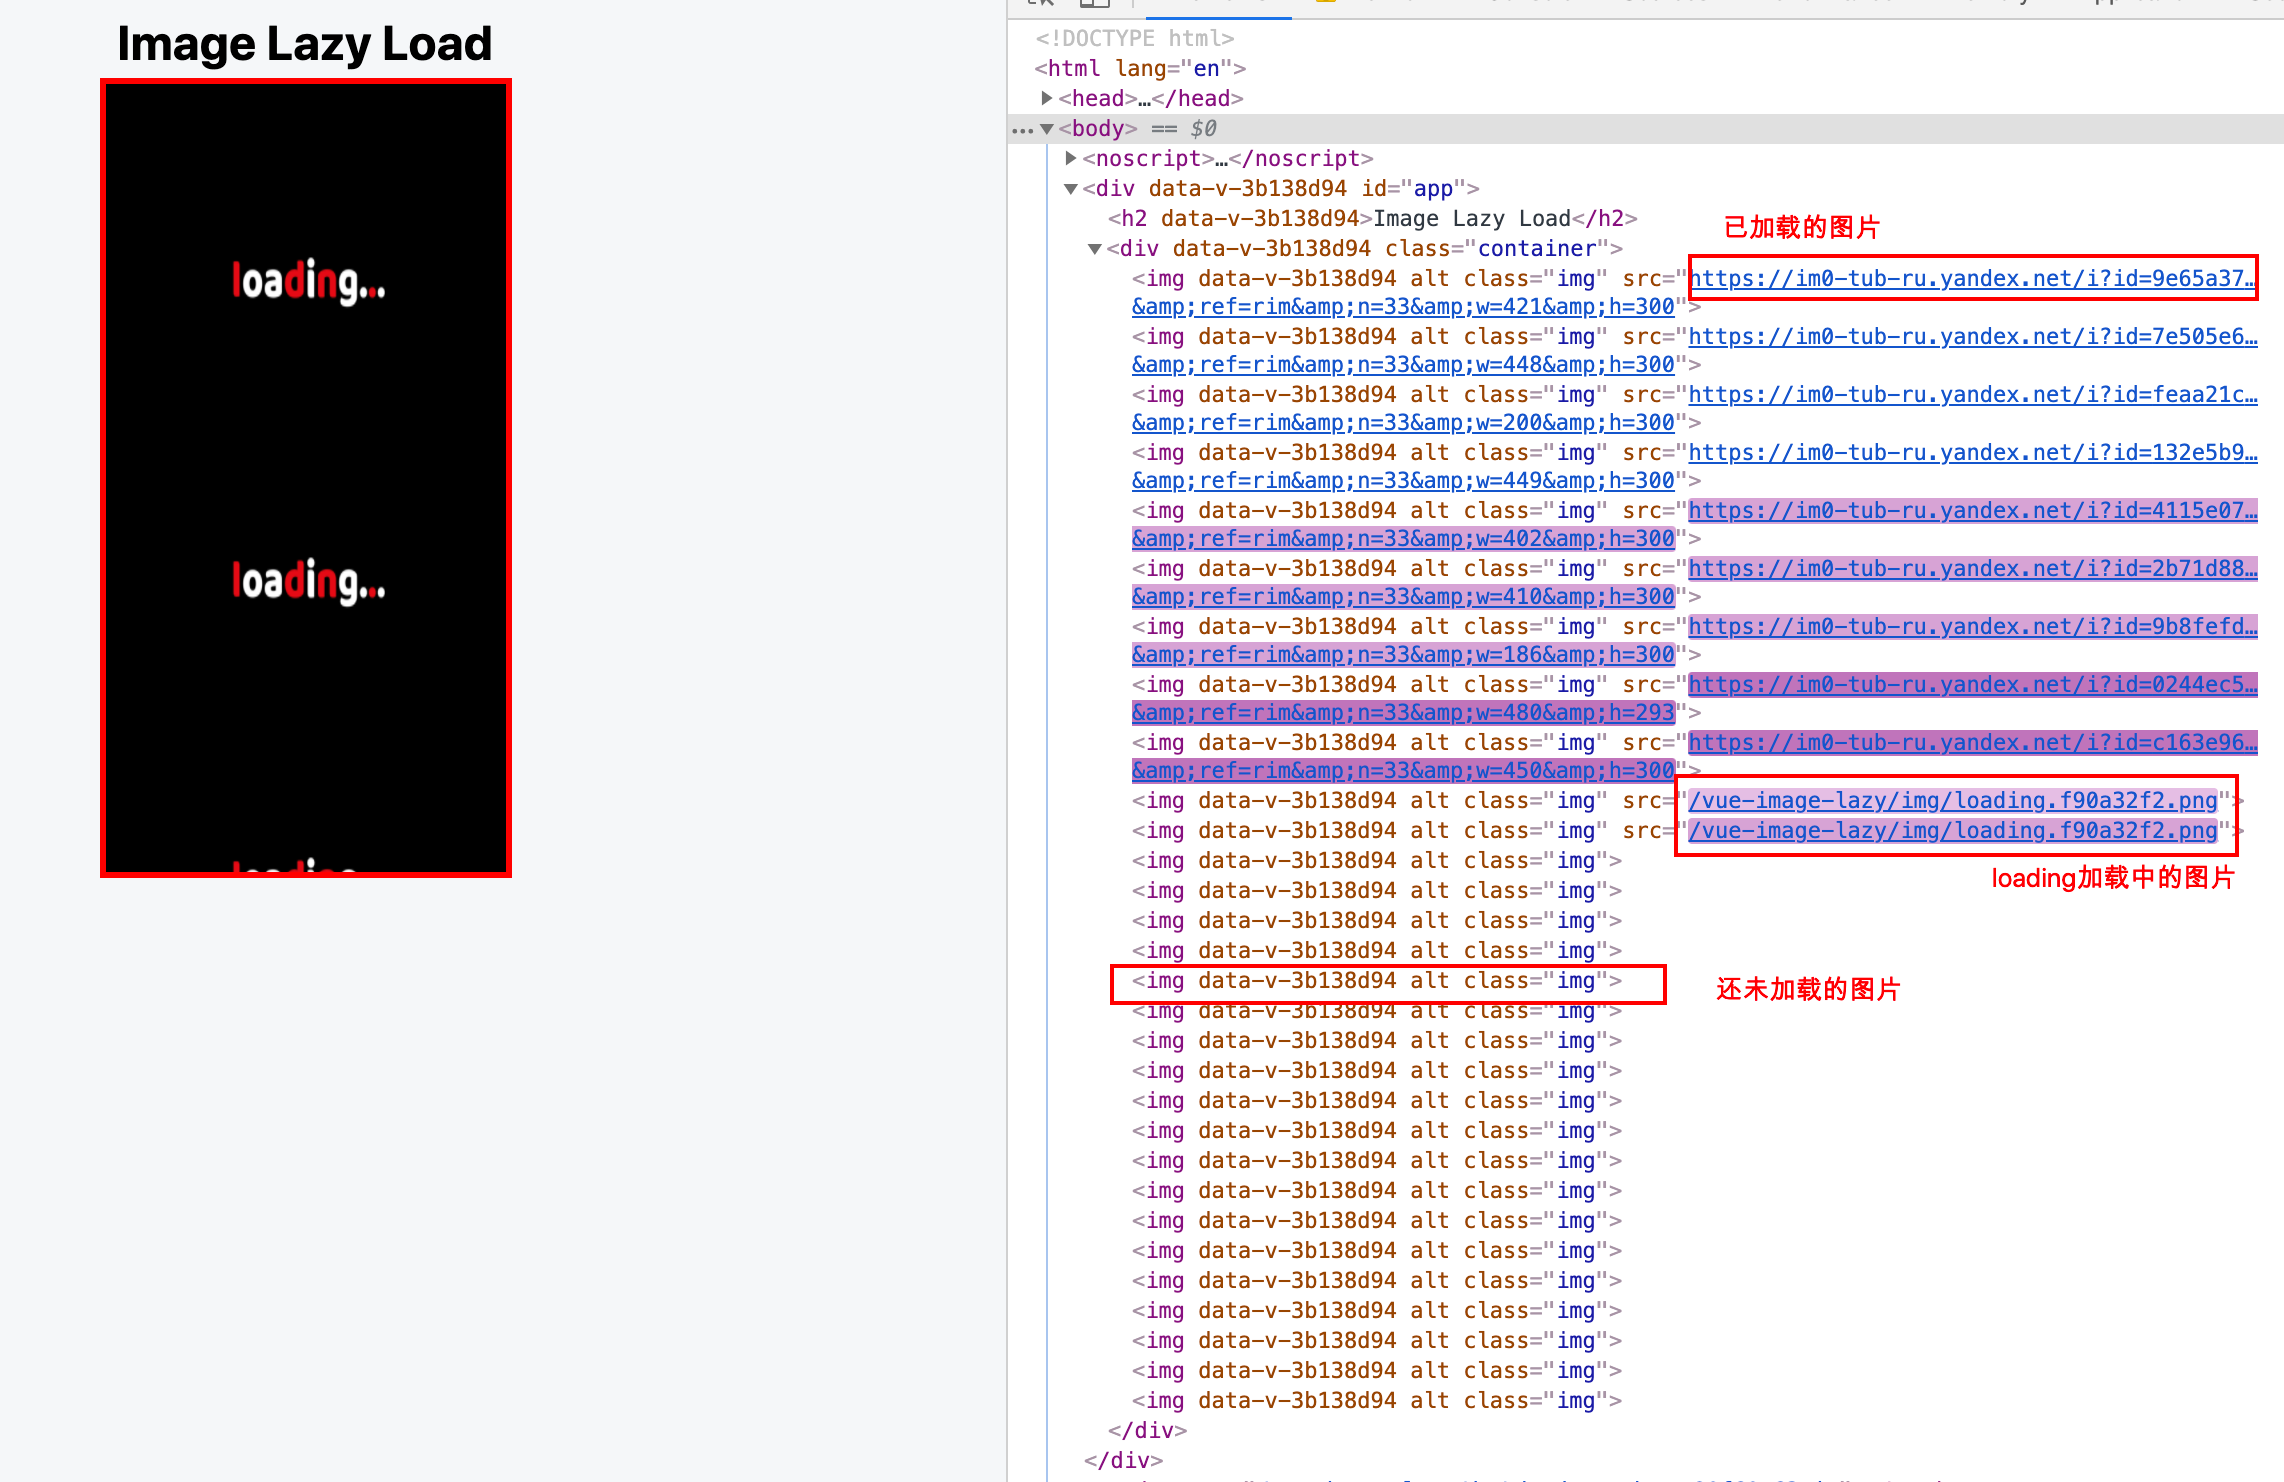Open the id=7e505e6 image src link
The image size is (2284, 1482).
pyautogui.click(x=1970, y=336)
